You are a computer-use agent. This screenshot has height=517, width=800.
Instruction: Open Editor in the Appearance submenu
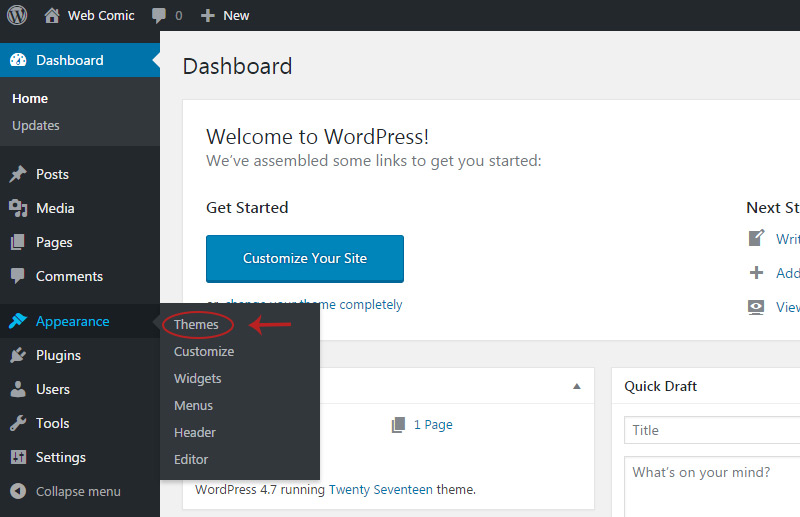coord(191,460)
